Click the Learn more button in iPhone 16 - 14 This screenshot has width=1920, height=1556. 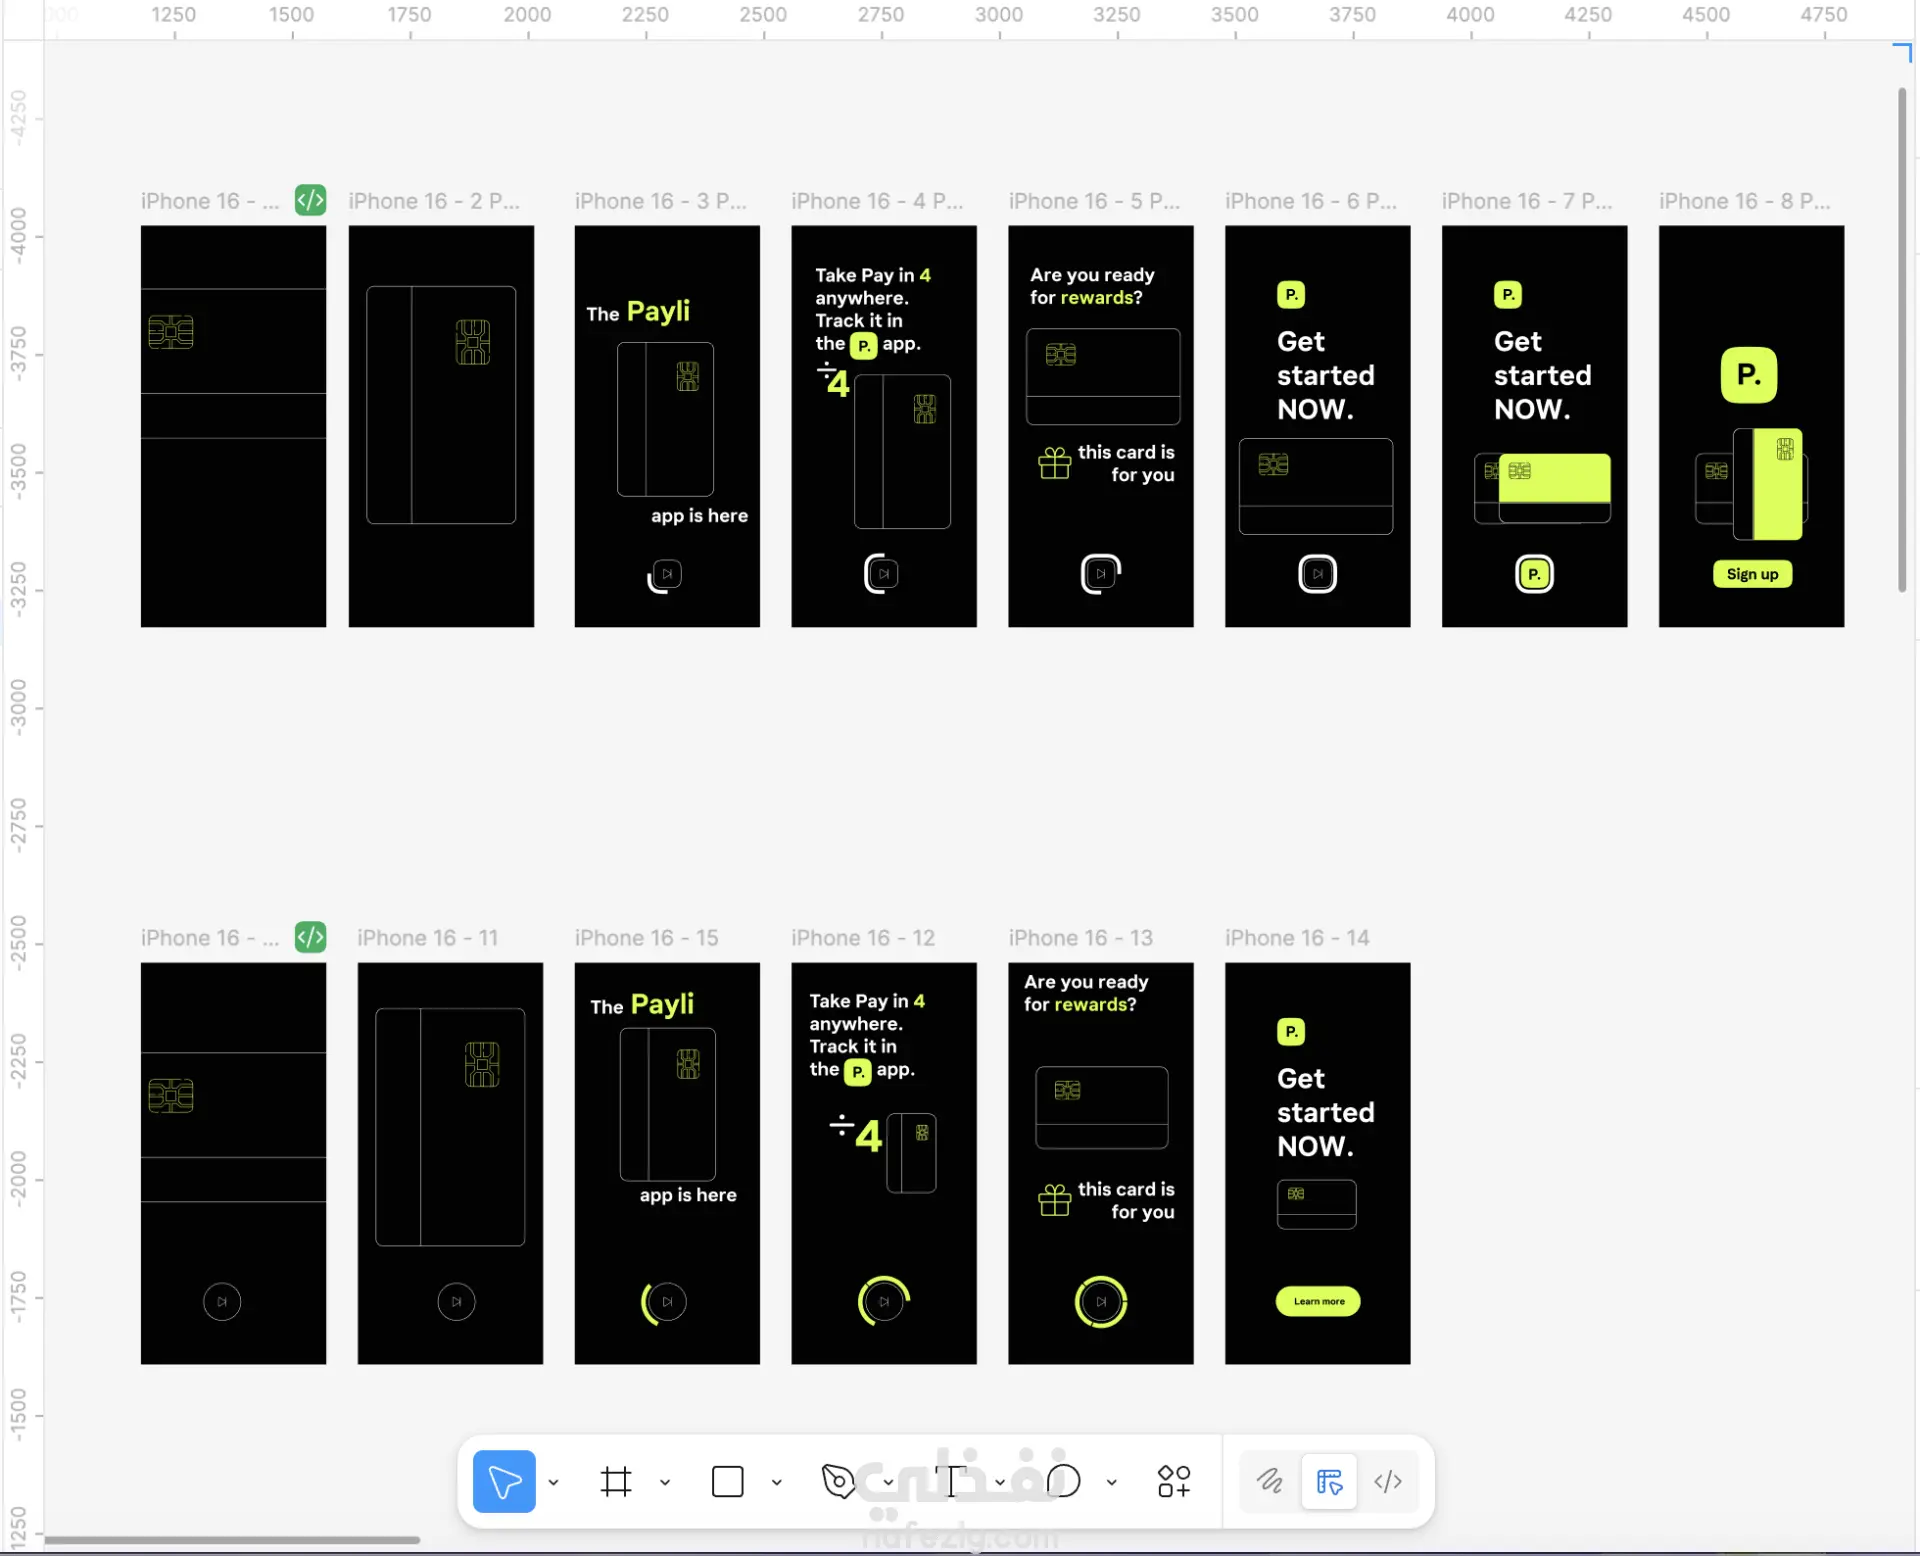click(1318, 1301)
